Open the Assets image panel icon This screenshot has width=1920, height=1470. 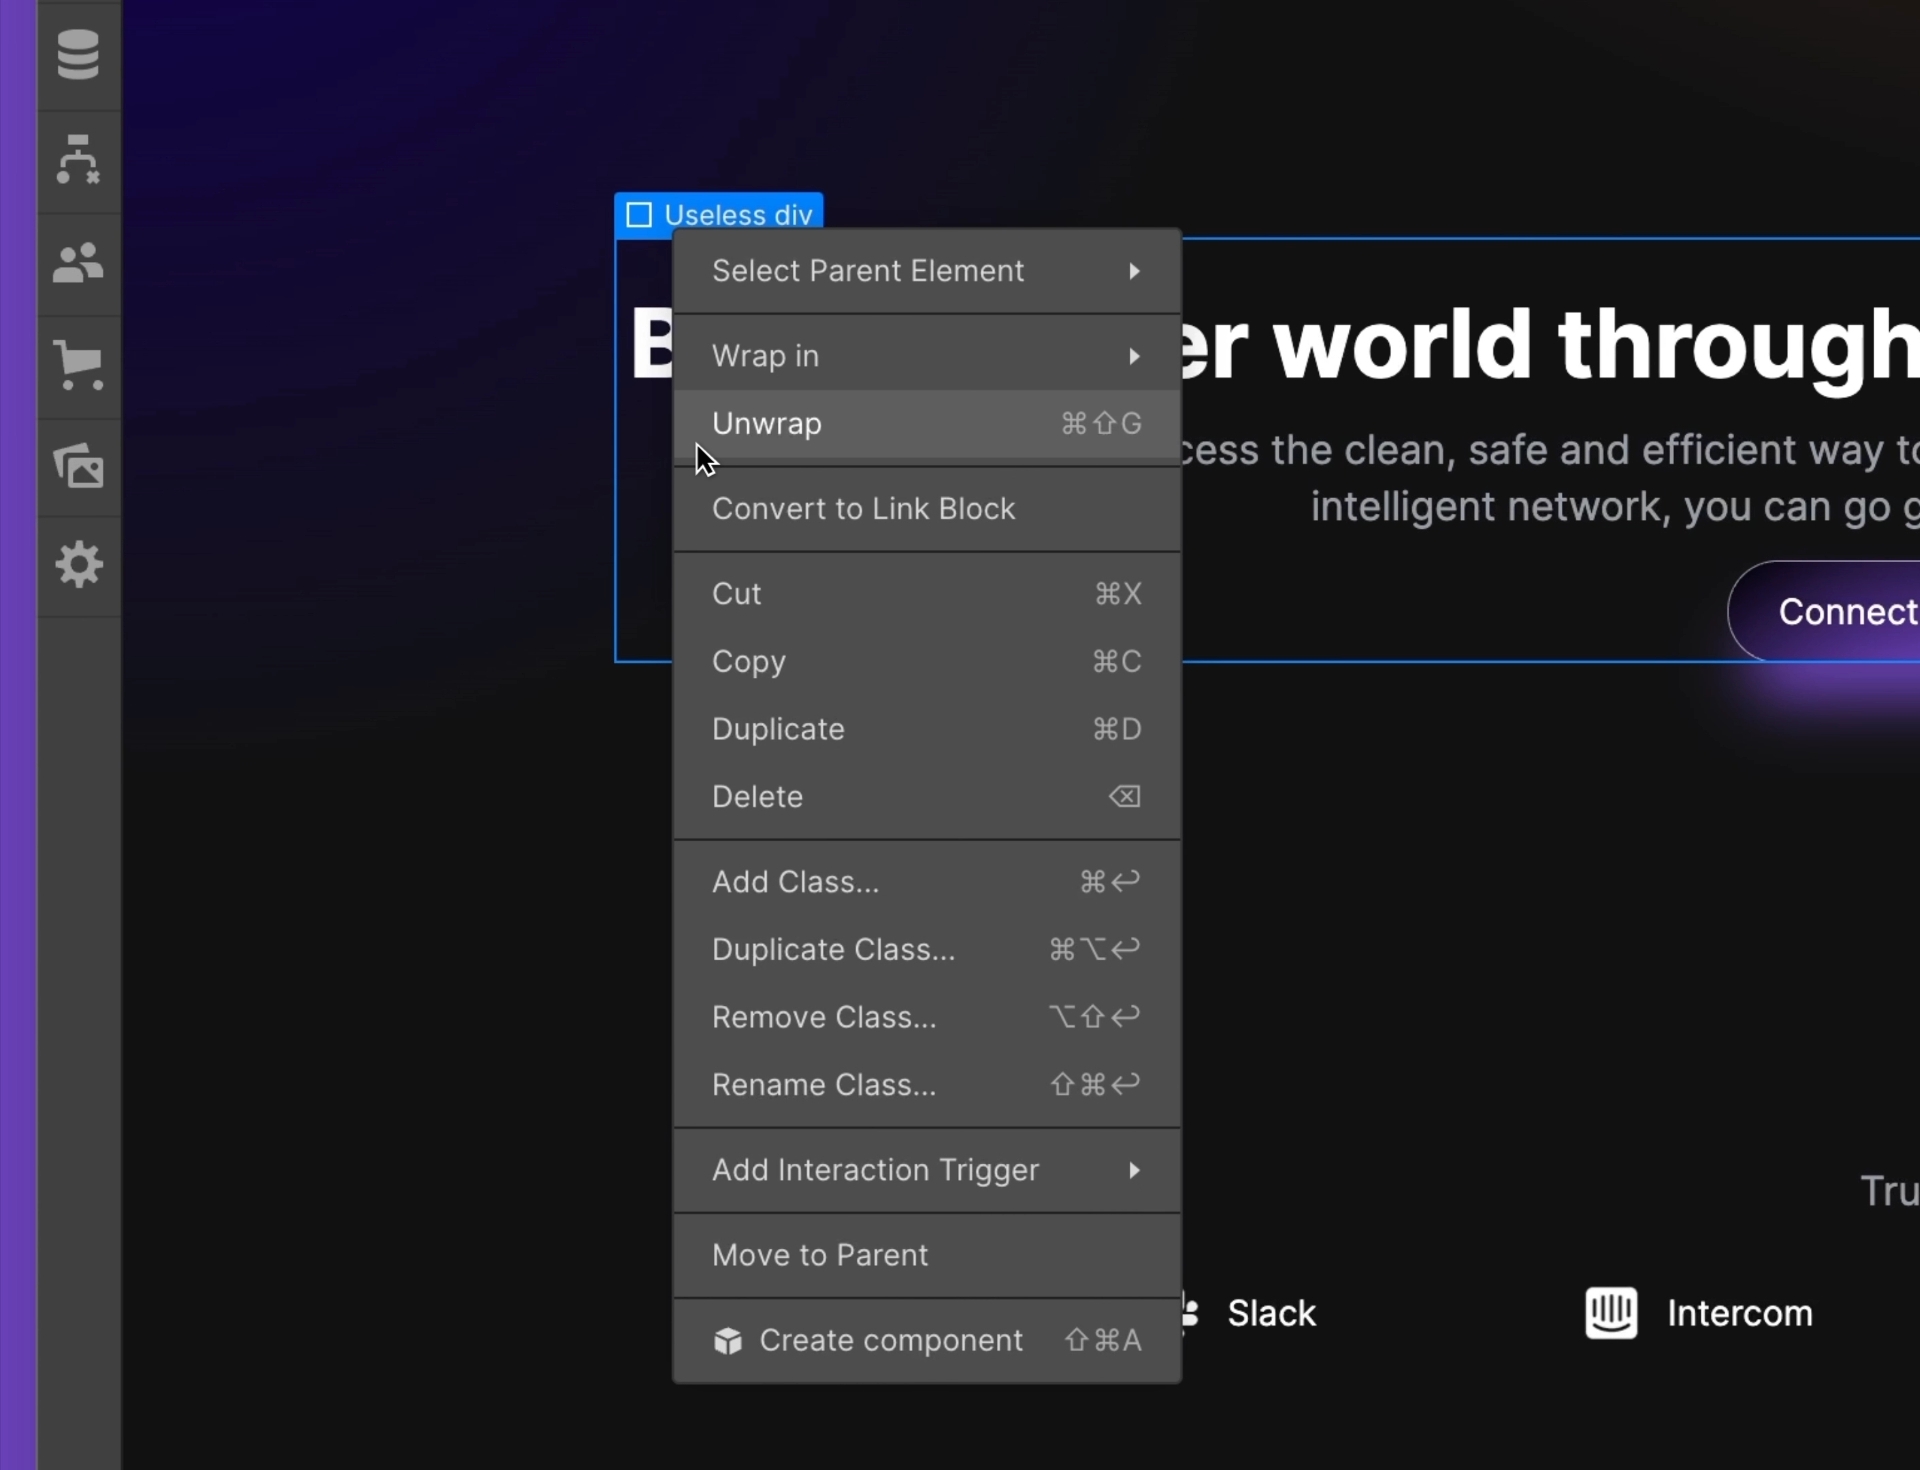click(x=78, y=466)
